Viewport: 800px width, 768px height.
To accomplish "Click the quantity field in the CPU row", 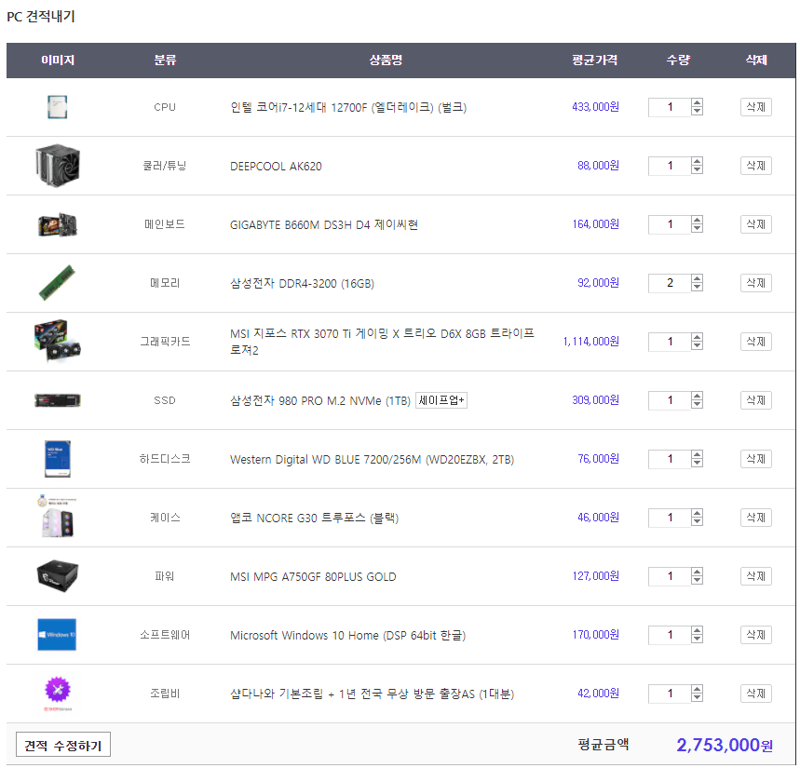I will 669,107.
